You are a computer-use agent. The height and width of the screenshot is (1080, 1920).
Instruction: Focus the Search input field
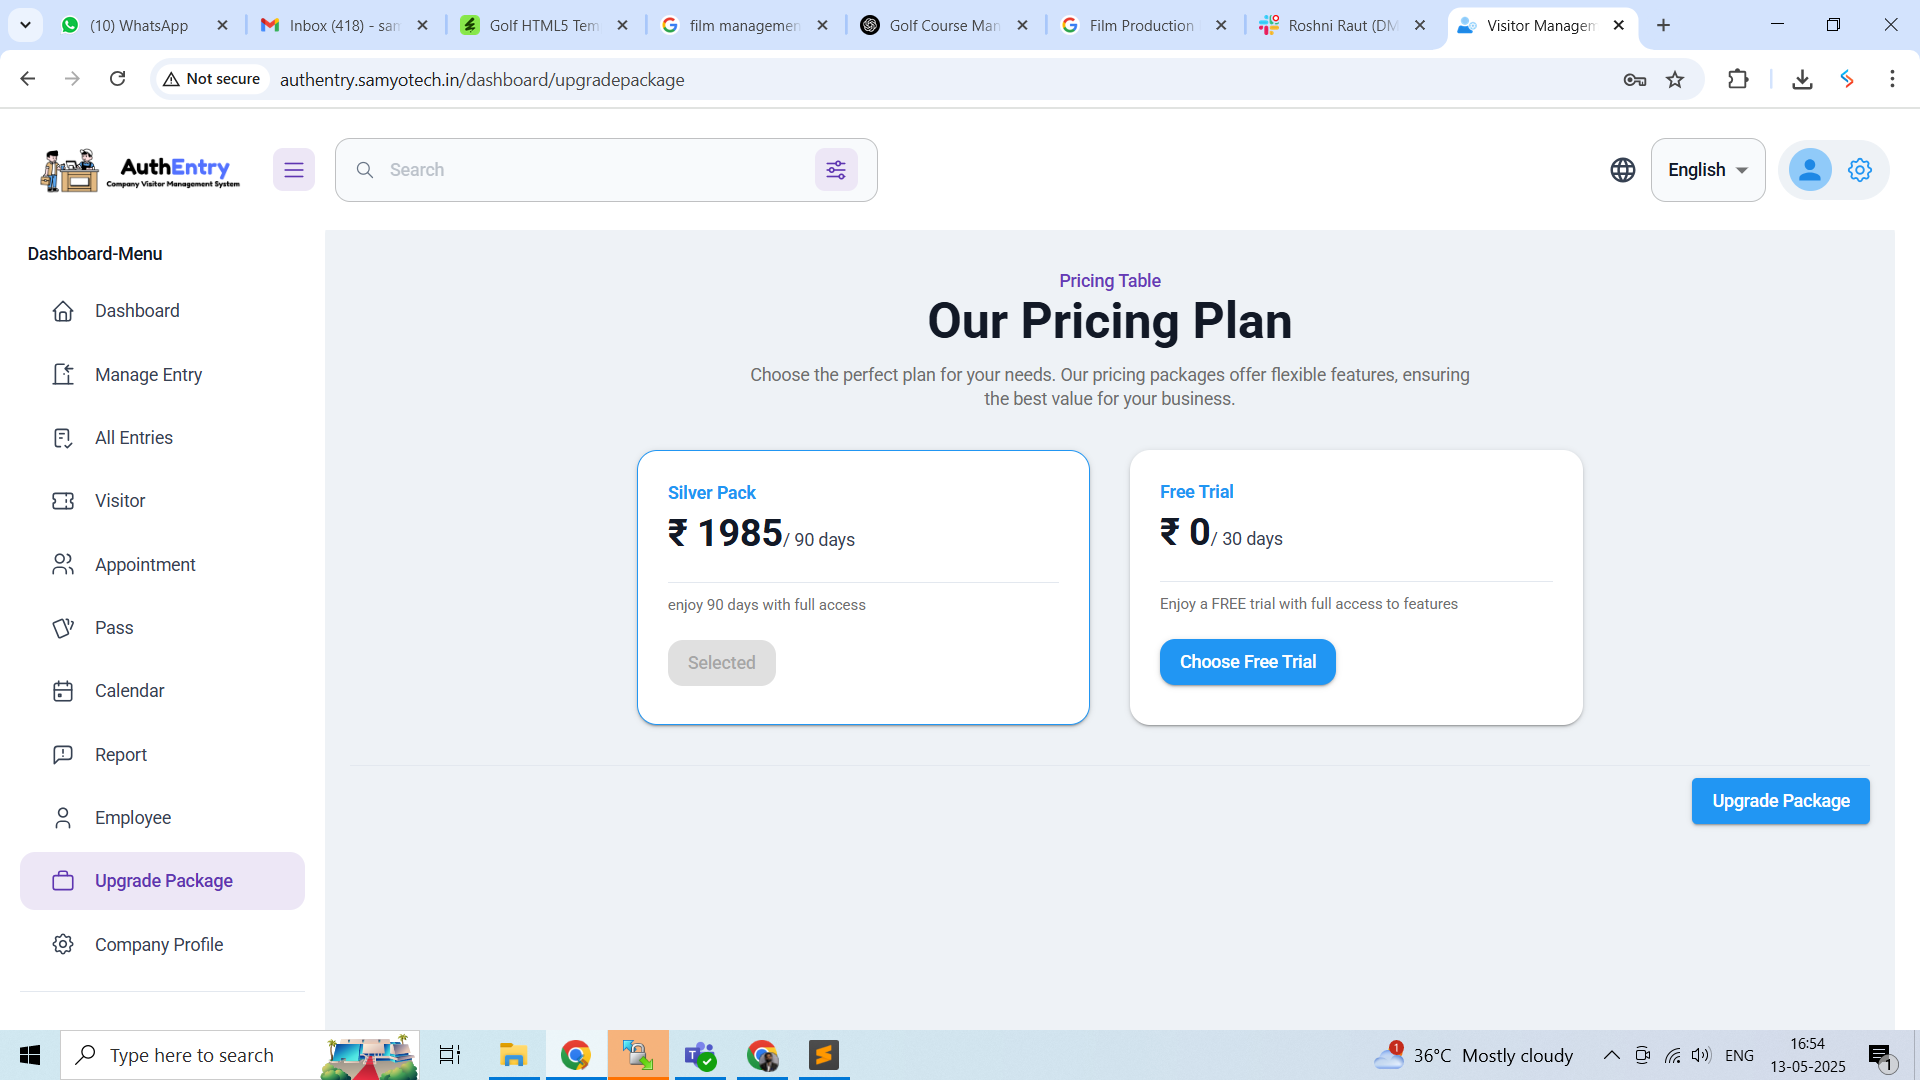(x=590, y=170)
